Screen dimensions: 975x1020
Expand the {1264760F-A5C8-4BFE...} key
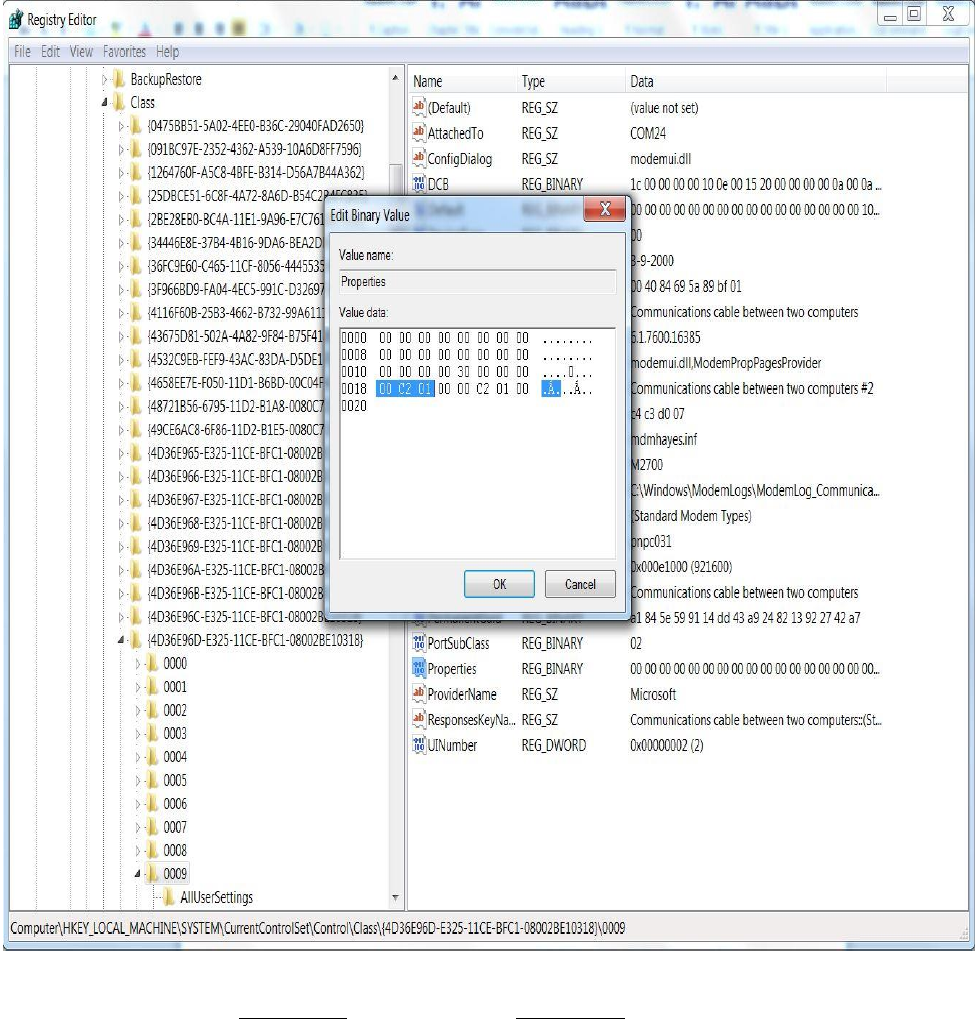(x=121, y=173)
